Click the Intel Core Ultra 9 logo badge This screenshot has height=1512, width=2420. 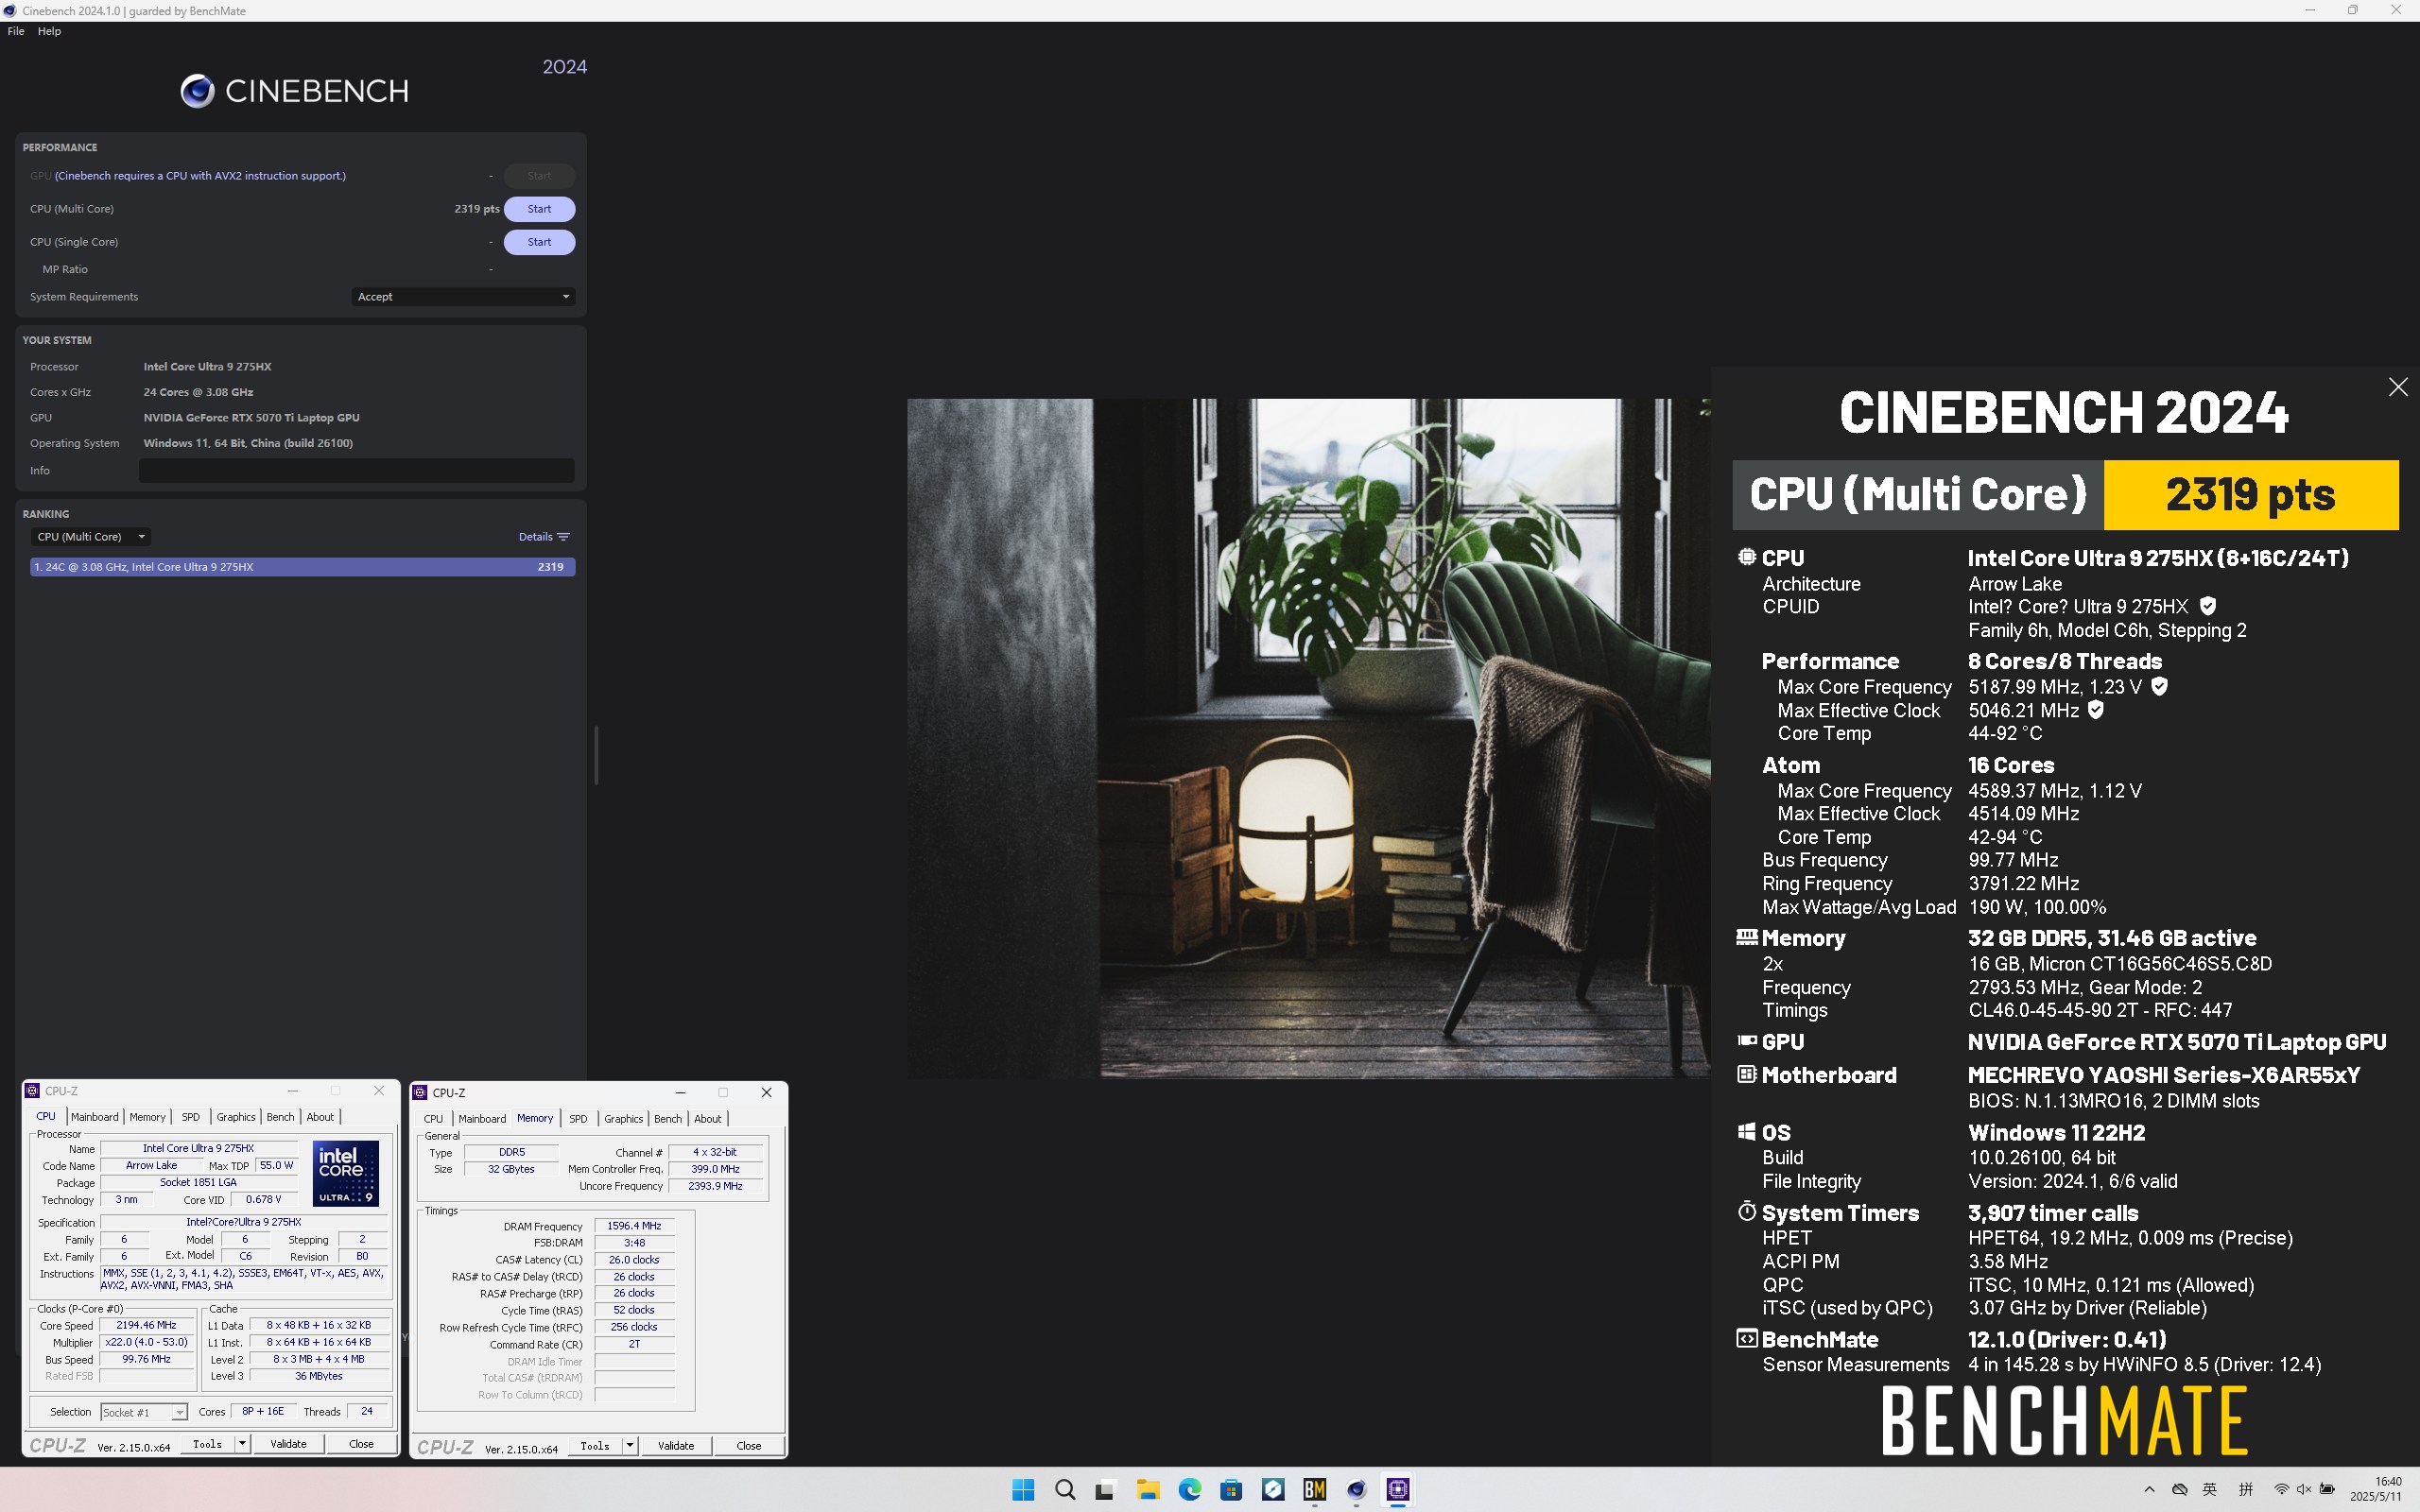345,1173
